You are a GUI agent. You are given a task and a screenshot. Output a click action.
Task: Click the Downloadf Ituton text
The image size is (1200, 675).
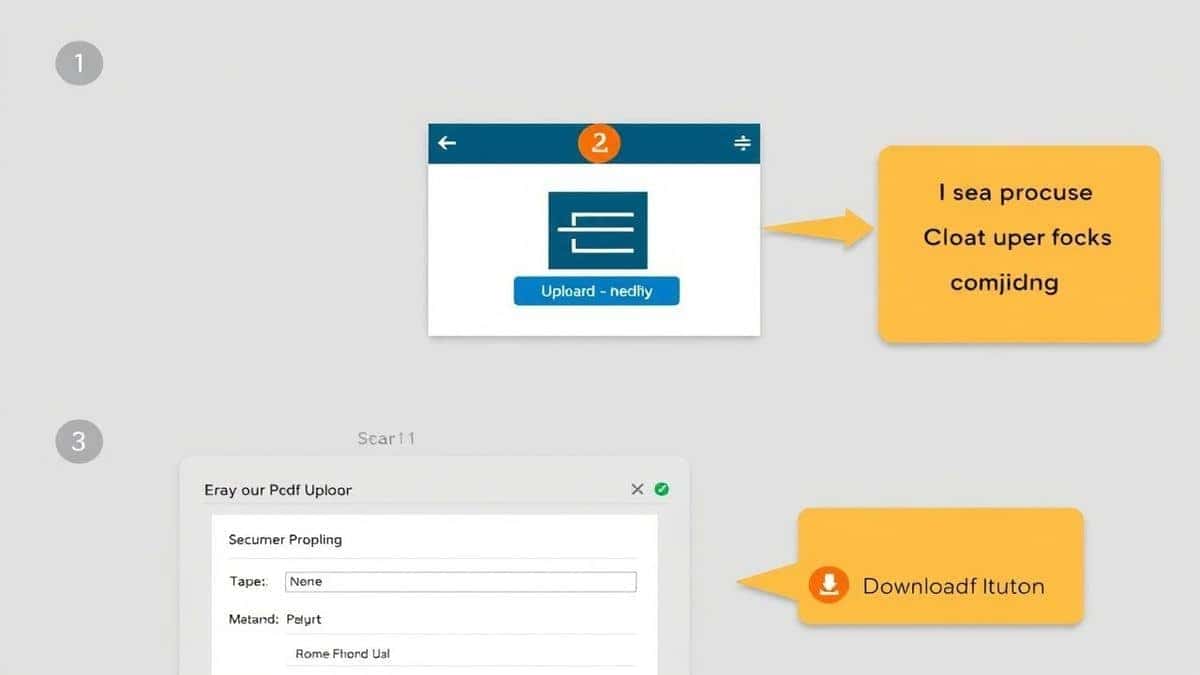953,586
